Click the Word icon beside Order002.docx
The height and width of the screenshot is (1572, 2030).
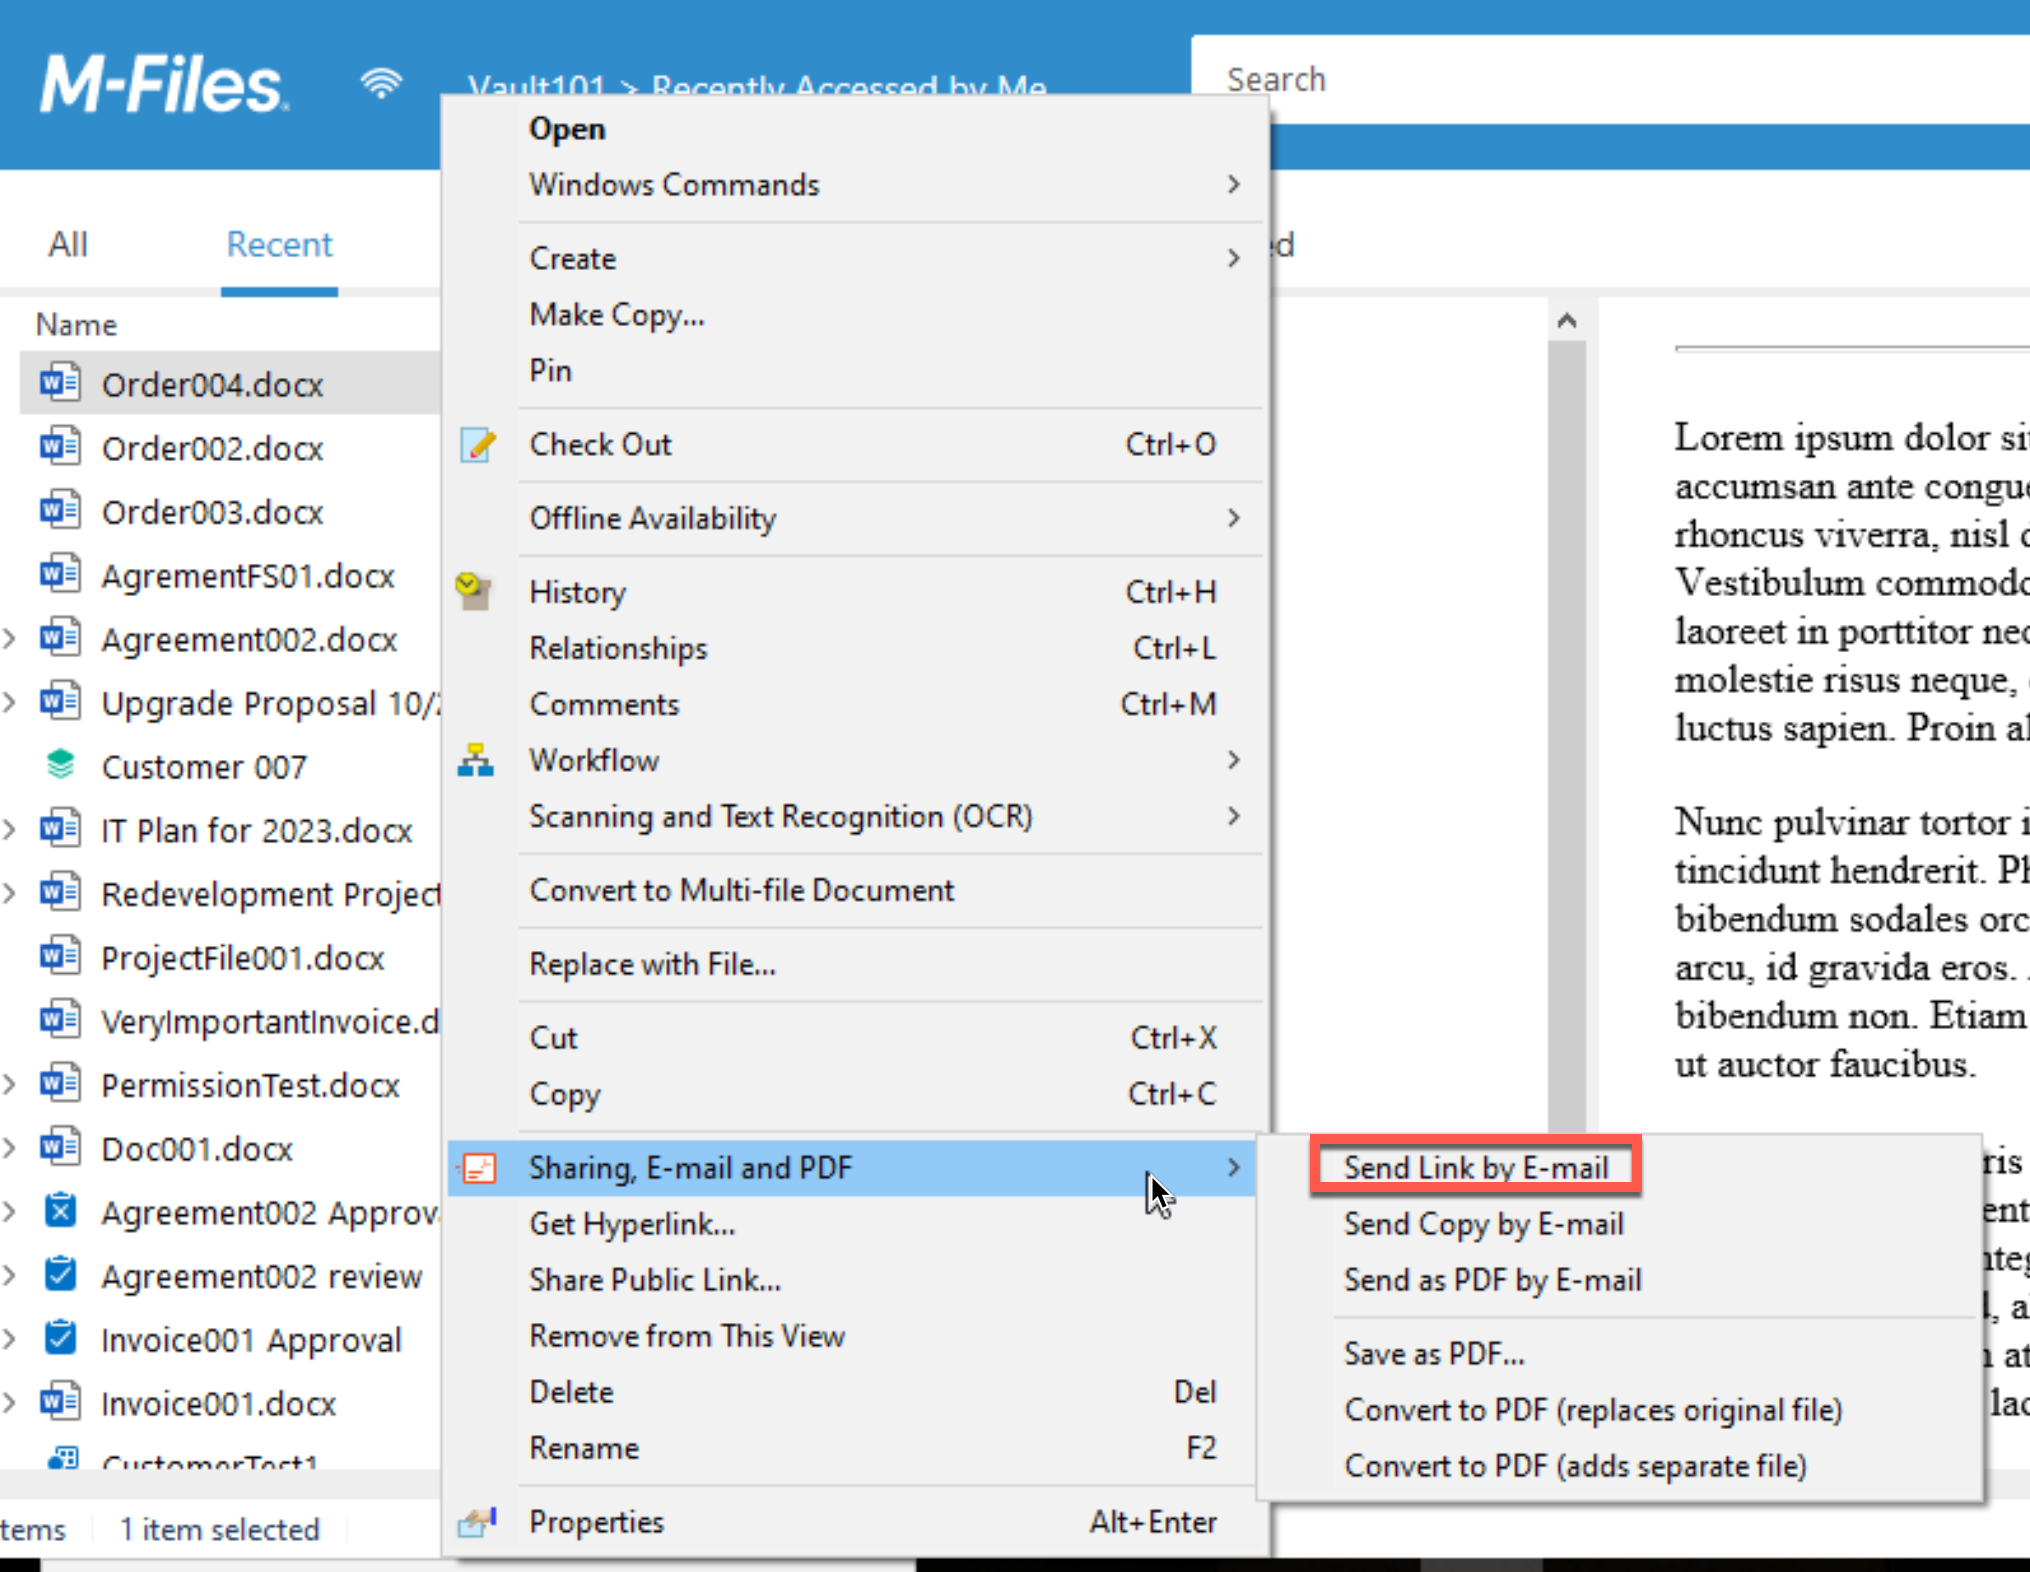(60, 447)
